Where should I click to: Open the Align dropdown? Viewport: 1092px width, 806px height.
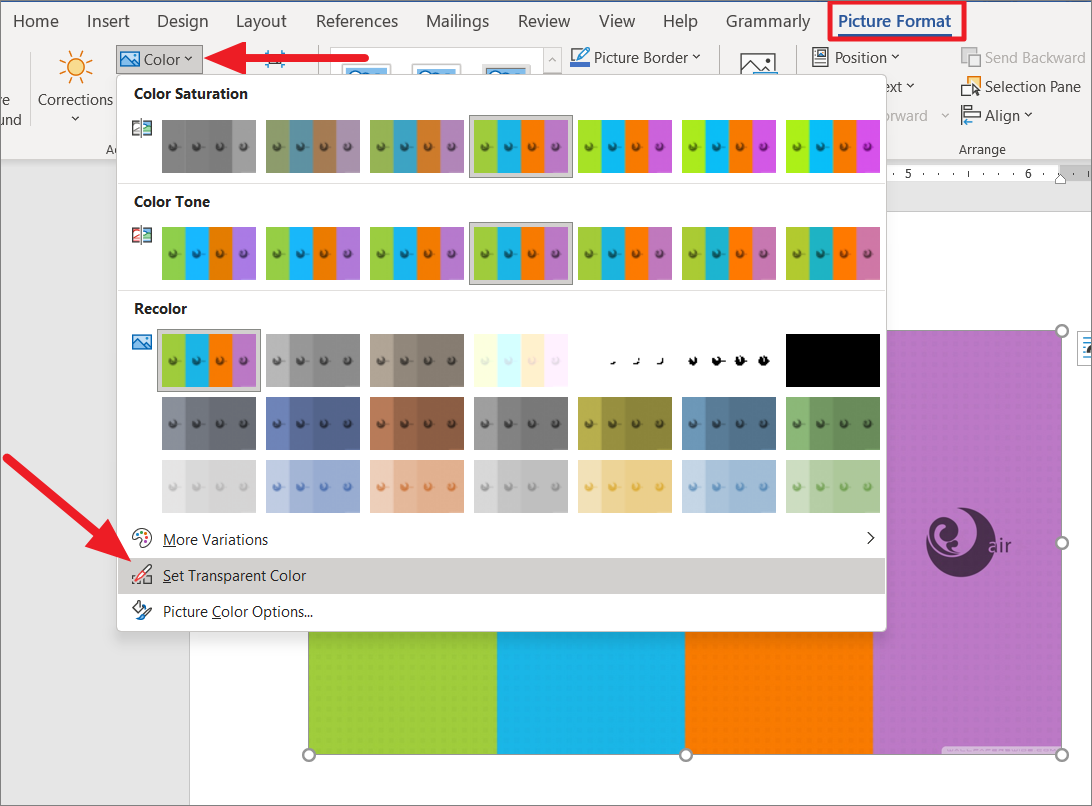[x=997, y=116]
